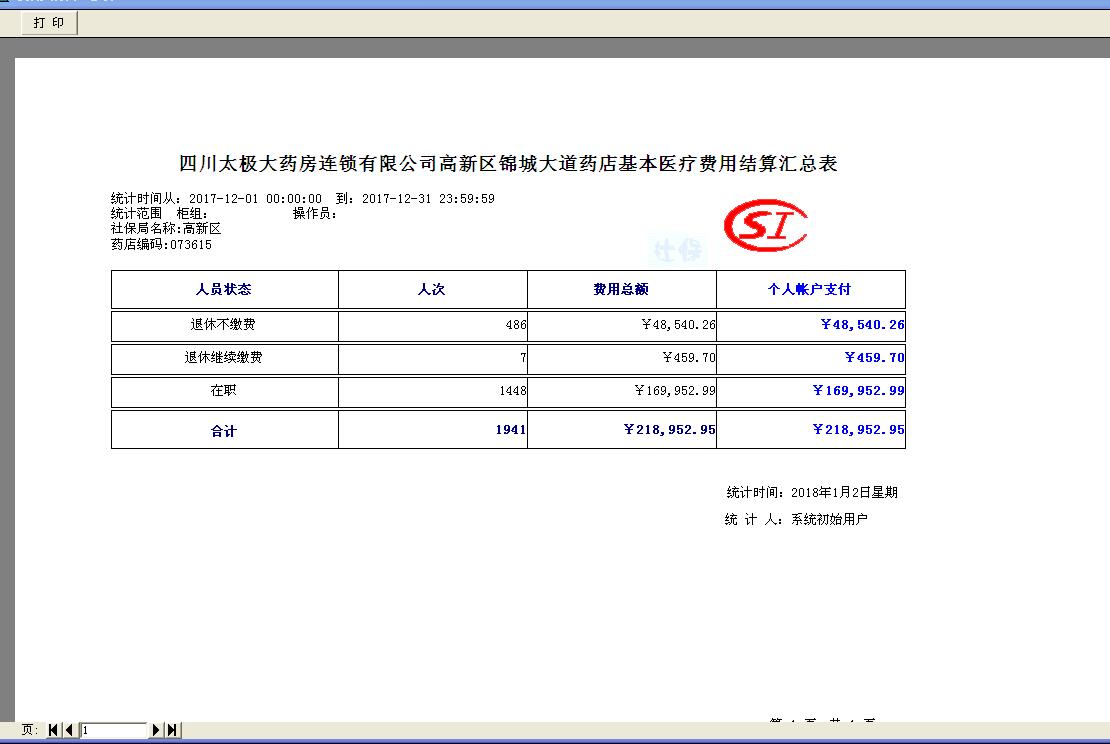Image resolution: width=1110 pixels, height=744 pixels.
Task: Go to previous page arrow
Action: pos(69,730)
